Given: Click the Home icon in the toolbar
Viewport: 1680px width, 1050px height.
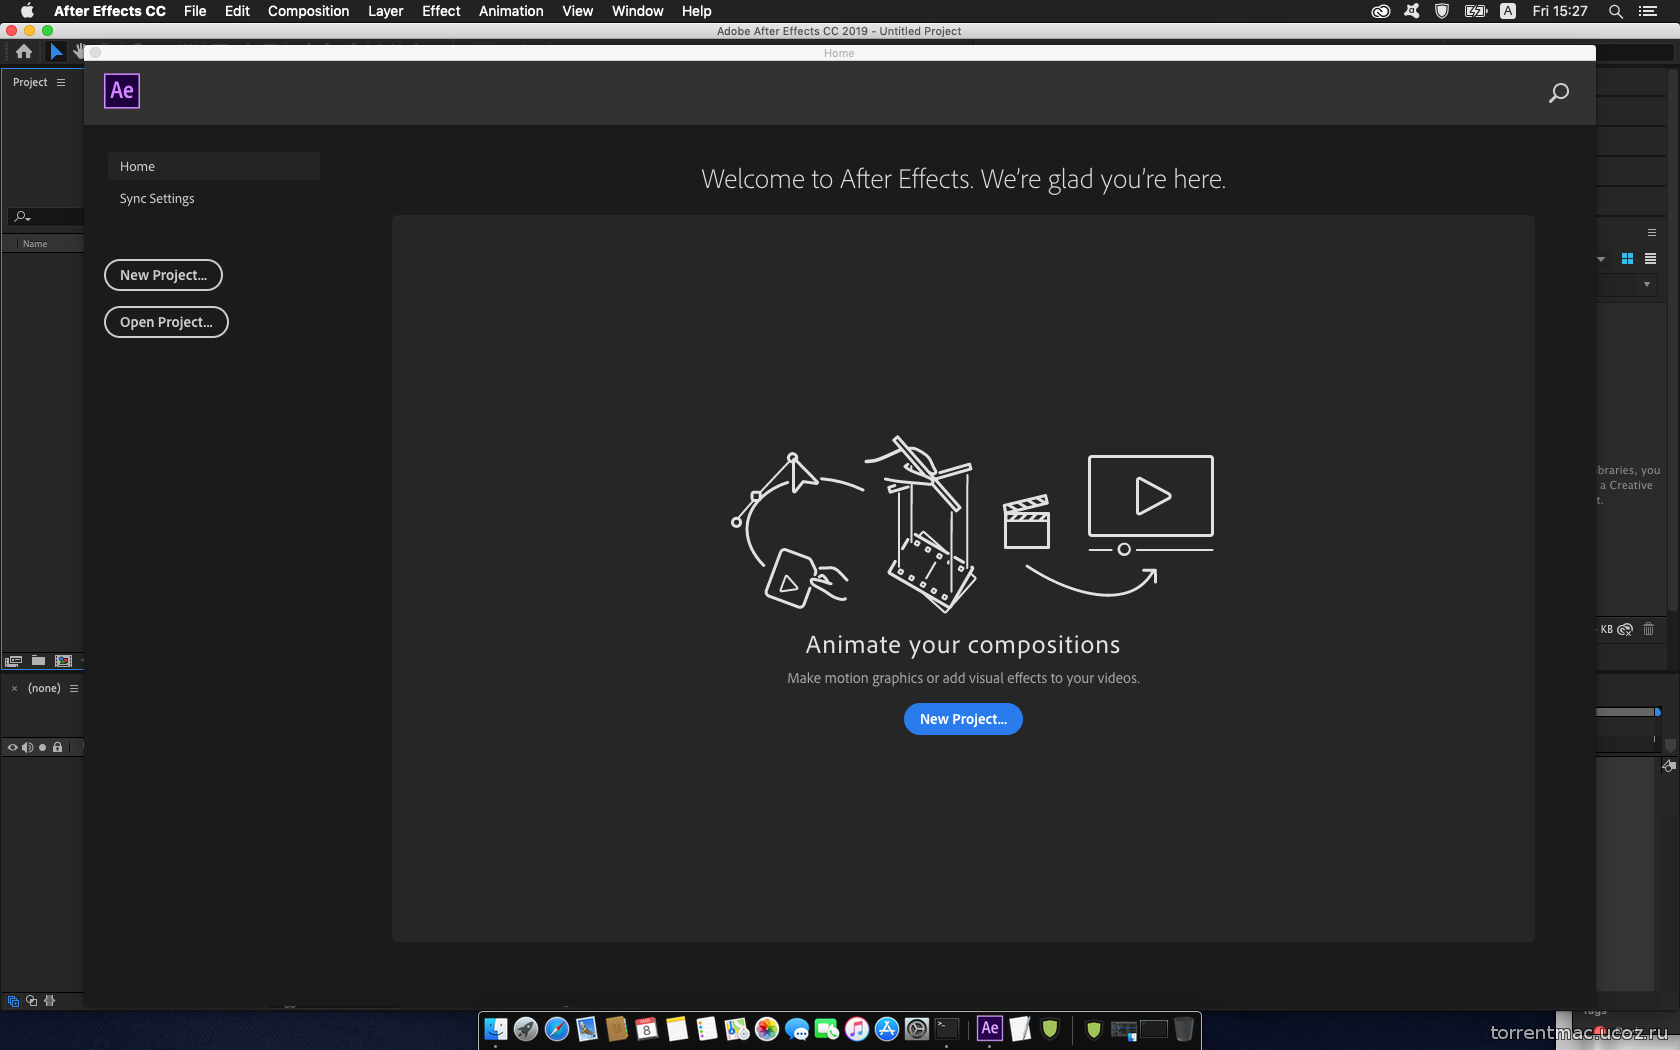Looking at the screenshot, I should [24, 52].
